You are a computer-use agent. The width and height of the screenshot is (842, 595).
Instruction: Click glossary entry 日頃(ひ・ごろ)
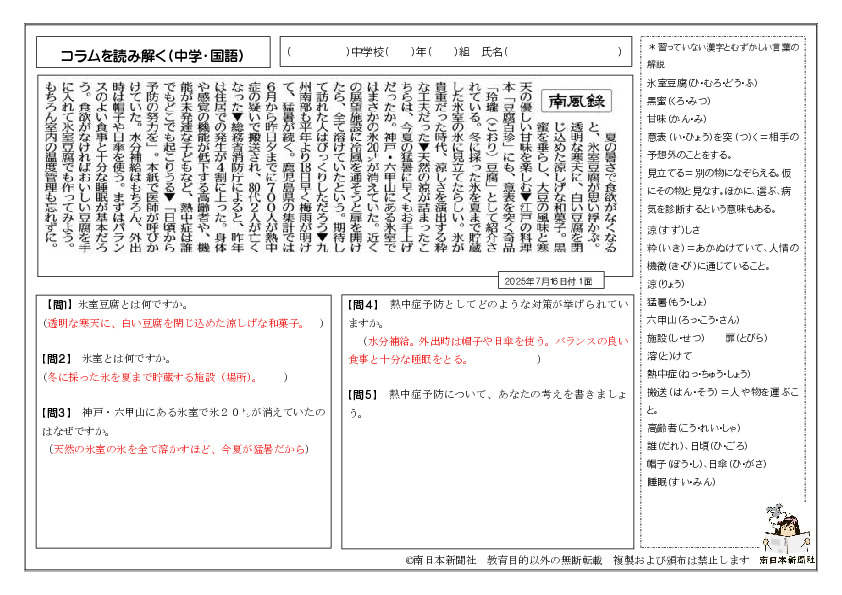point(719,446)
